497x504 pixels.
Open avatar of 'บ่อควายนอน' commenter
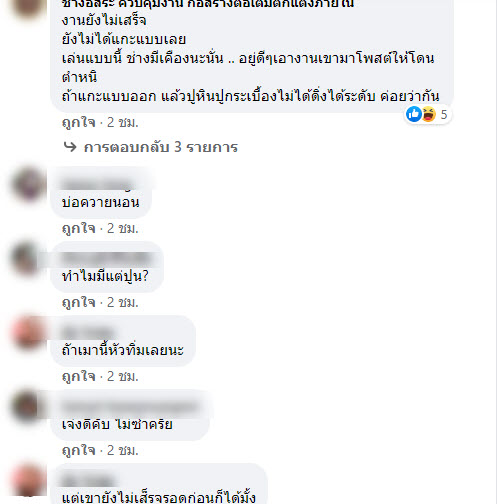pyautogui.click(x=28, y=185)
